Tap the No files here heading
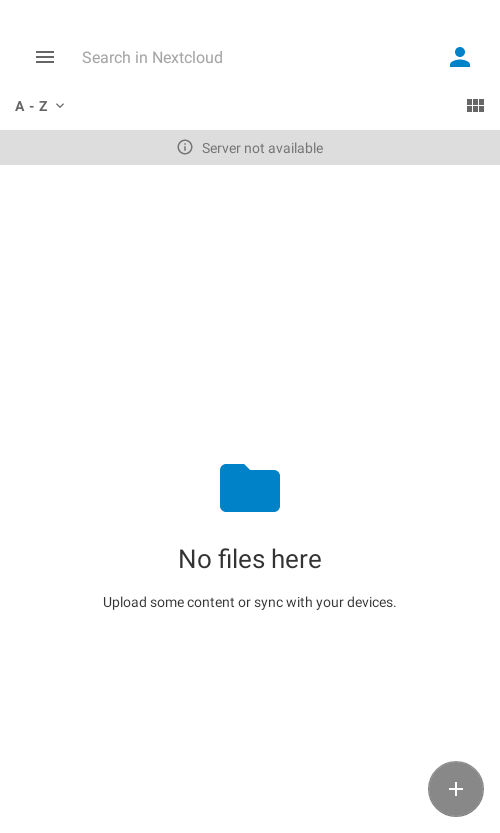Image resolution: width=500 pixels, height=833 pixels. (x=250, y=559)
